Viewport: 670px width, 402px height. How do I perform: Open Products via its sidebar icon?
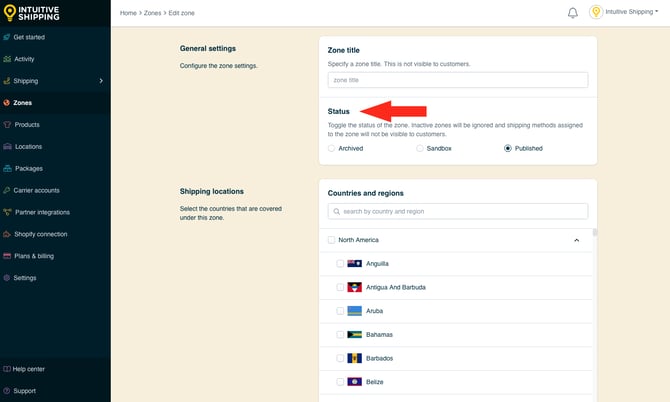click(x=8, y=125)
